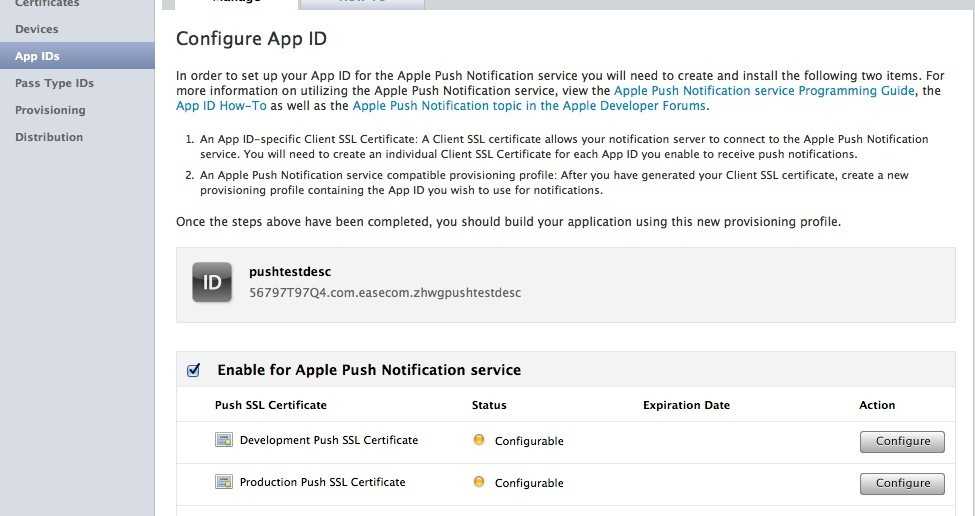The width and height of the screenshot is (975, 516).
Task: Click Development certificate orange status dot
Action: click(479, 440)
